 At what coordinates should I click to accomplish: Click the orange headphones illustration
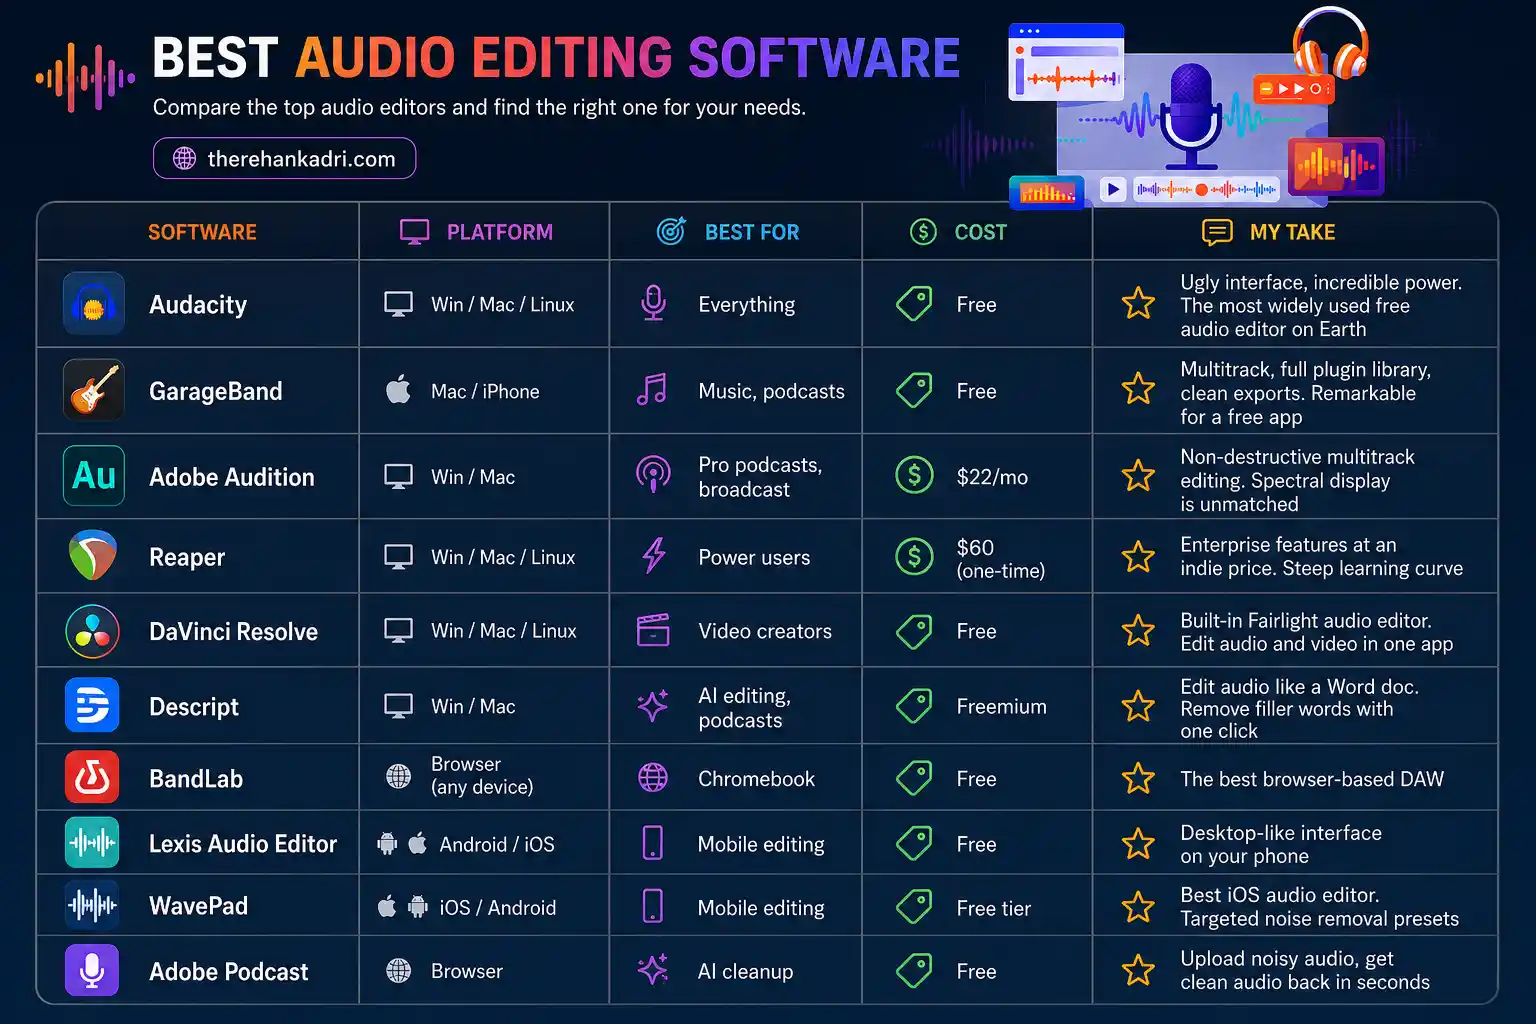pos(1330,42)
